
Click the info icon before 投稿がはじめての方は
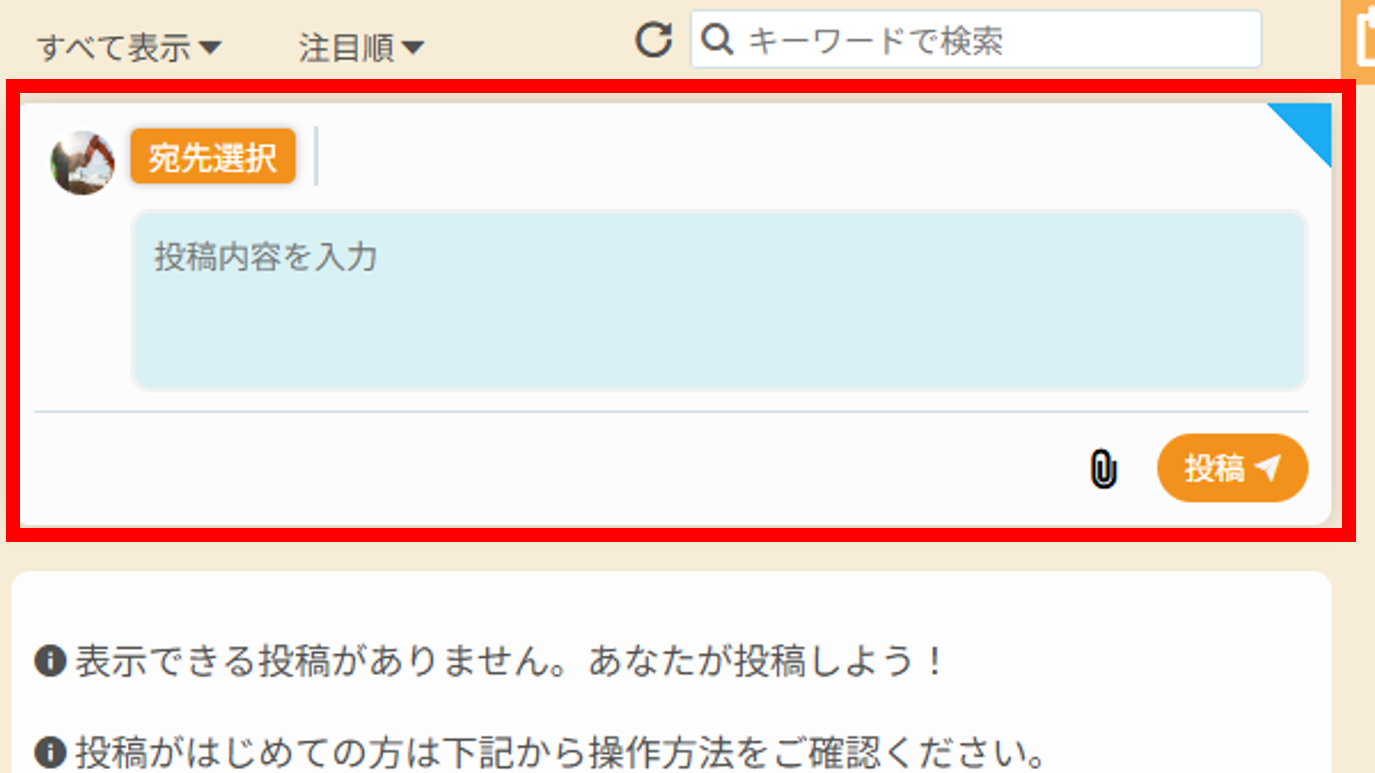49,749
